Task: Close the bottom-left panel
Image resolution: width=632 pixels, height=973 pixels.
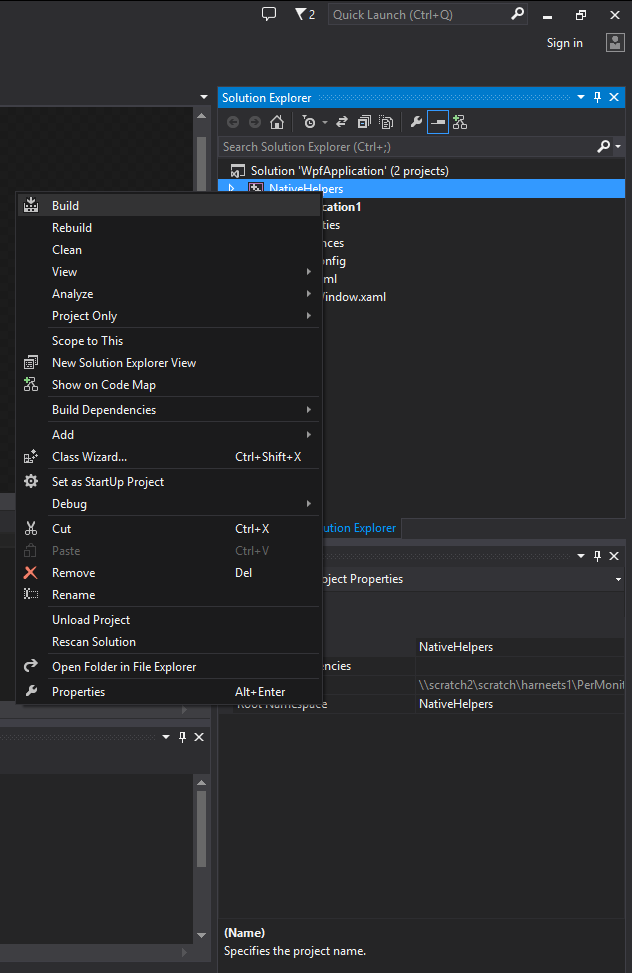Action: 199,737
